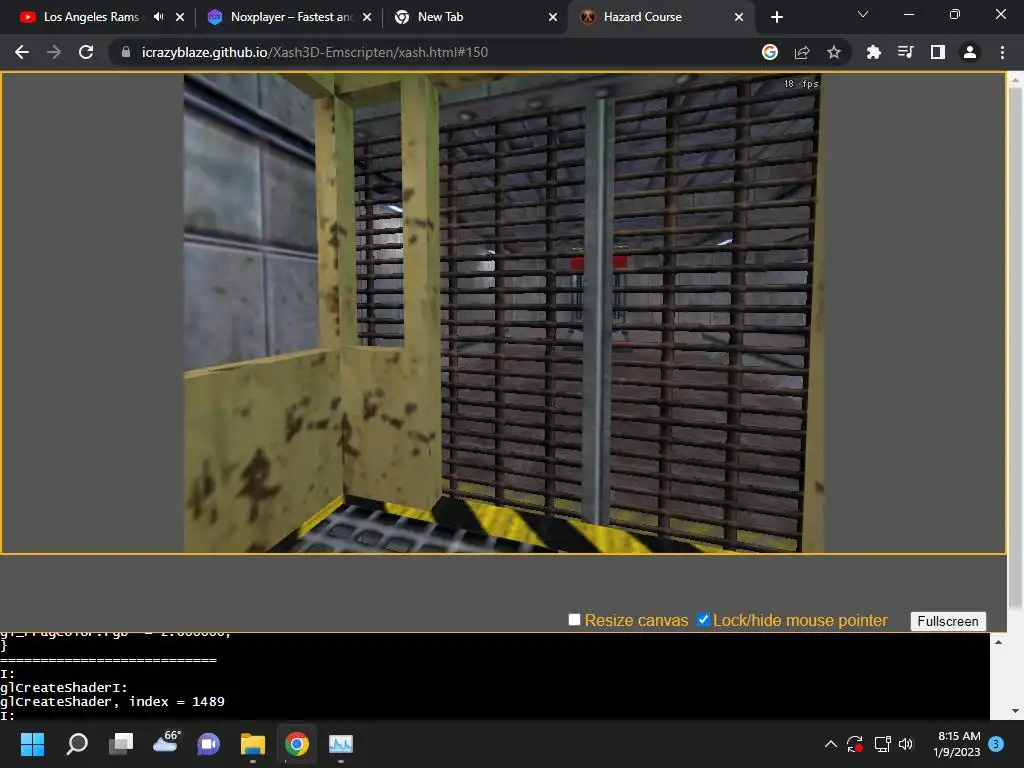Click the Fullscreen button
This screenshot has height=768, width=1024.
pyautogui.click(x=948, y=621)
